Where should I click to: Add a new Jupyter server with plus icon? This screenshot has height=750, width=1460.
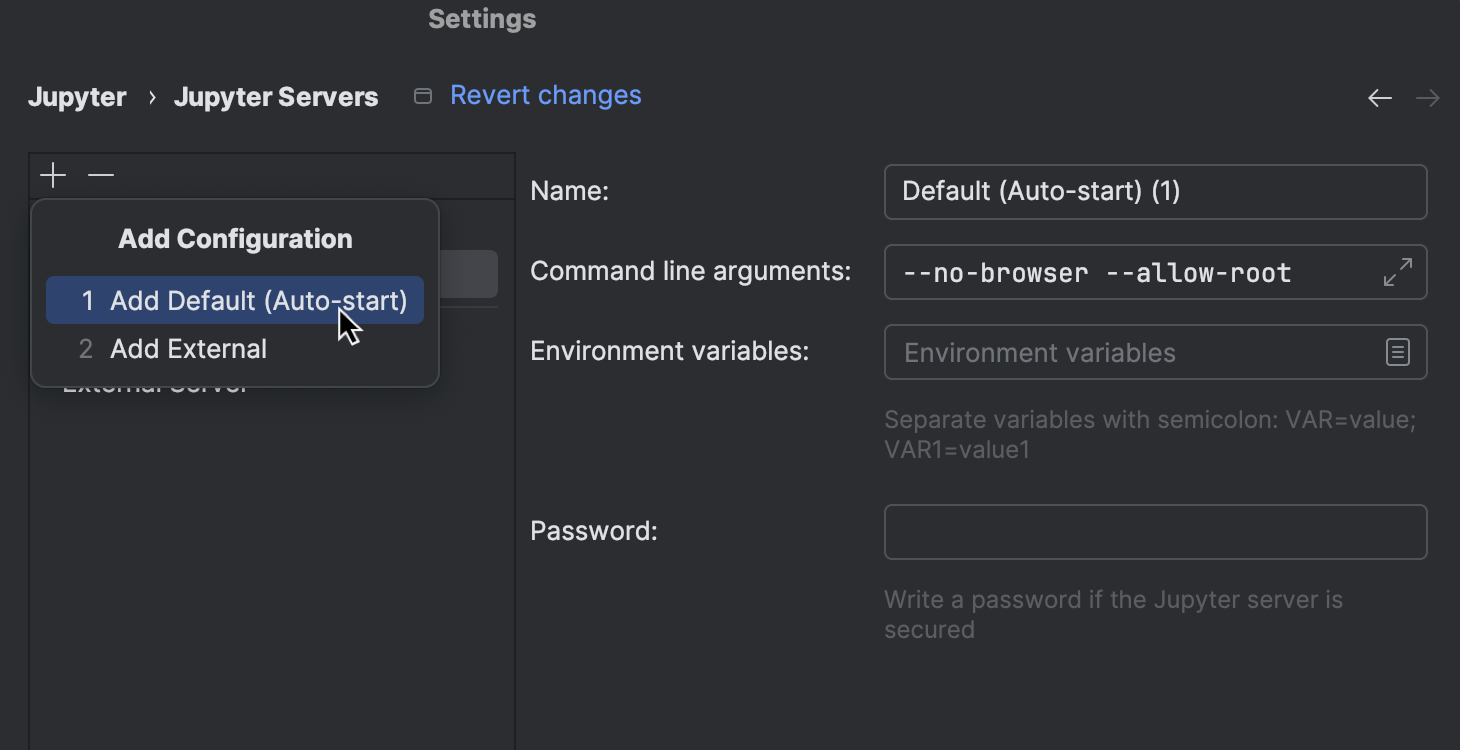tap(51, 174)
